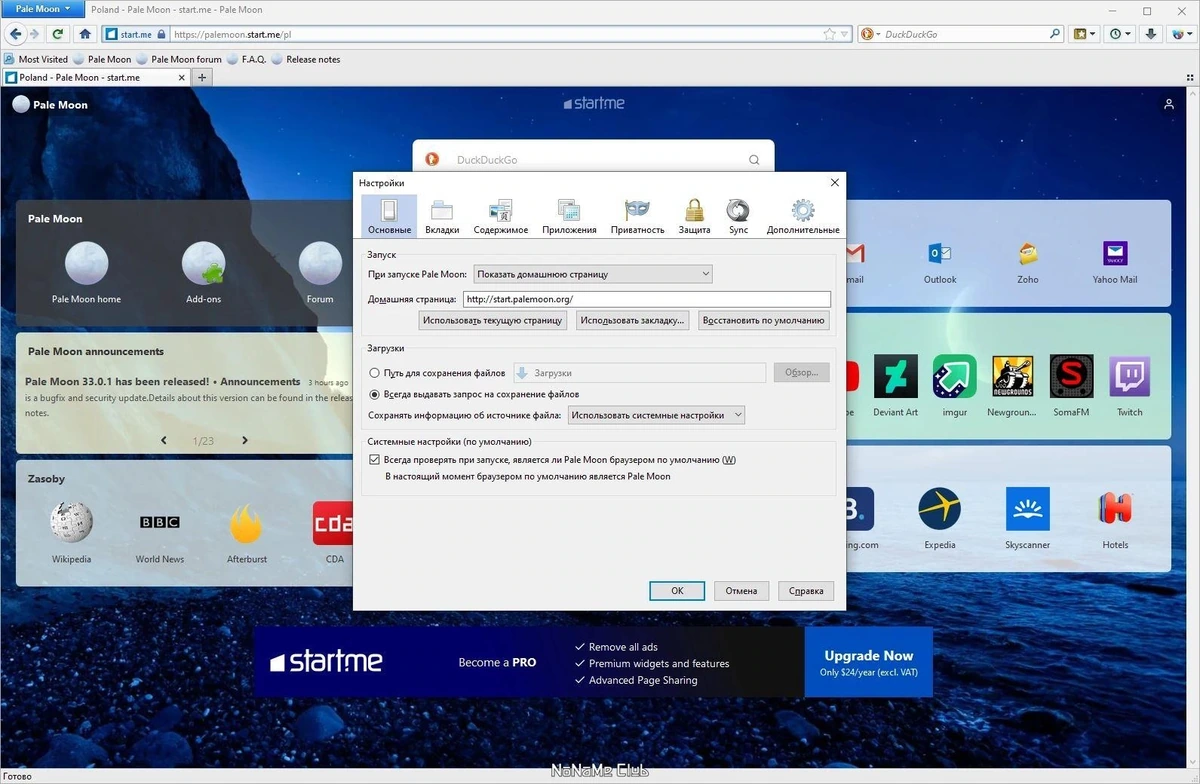Select Всегда выдавать запрос на сохранение radio
This screenshot has height=784, width=1200.
pyautogui.click(x=374, y=394)
